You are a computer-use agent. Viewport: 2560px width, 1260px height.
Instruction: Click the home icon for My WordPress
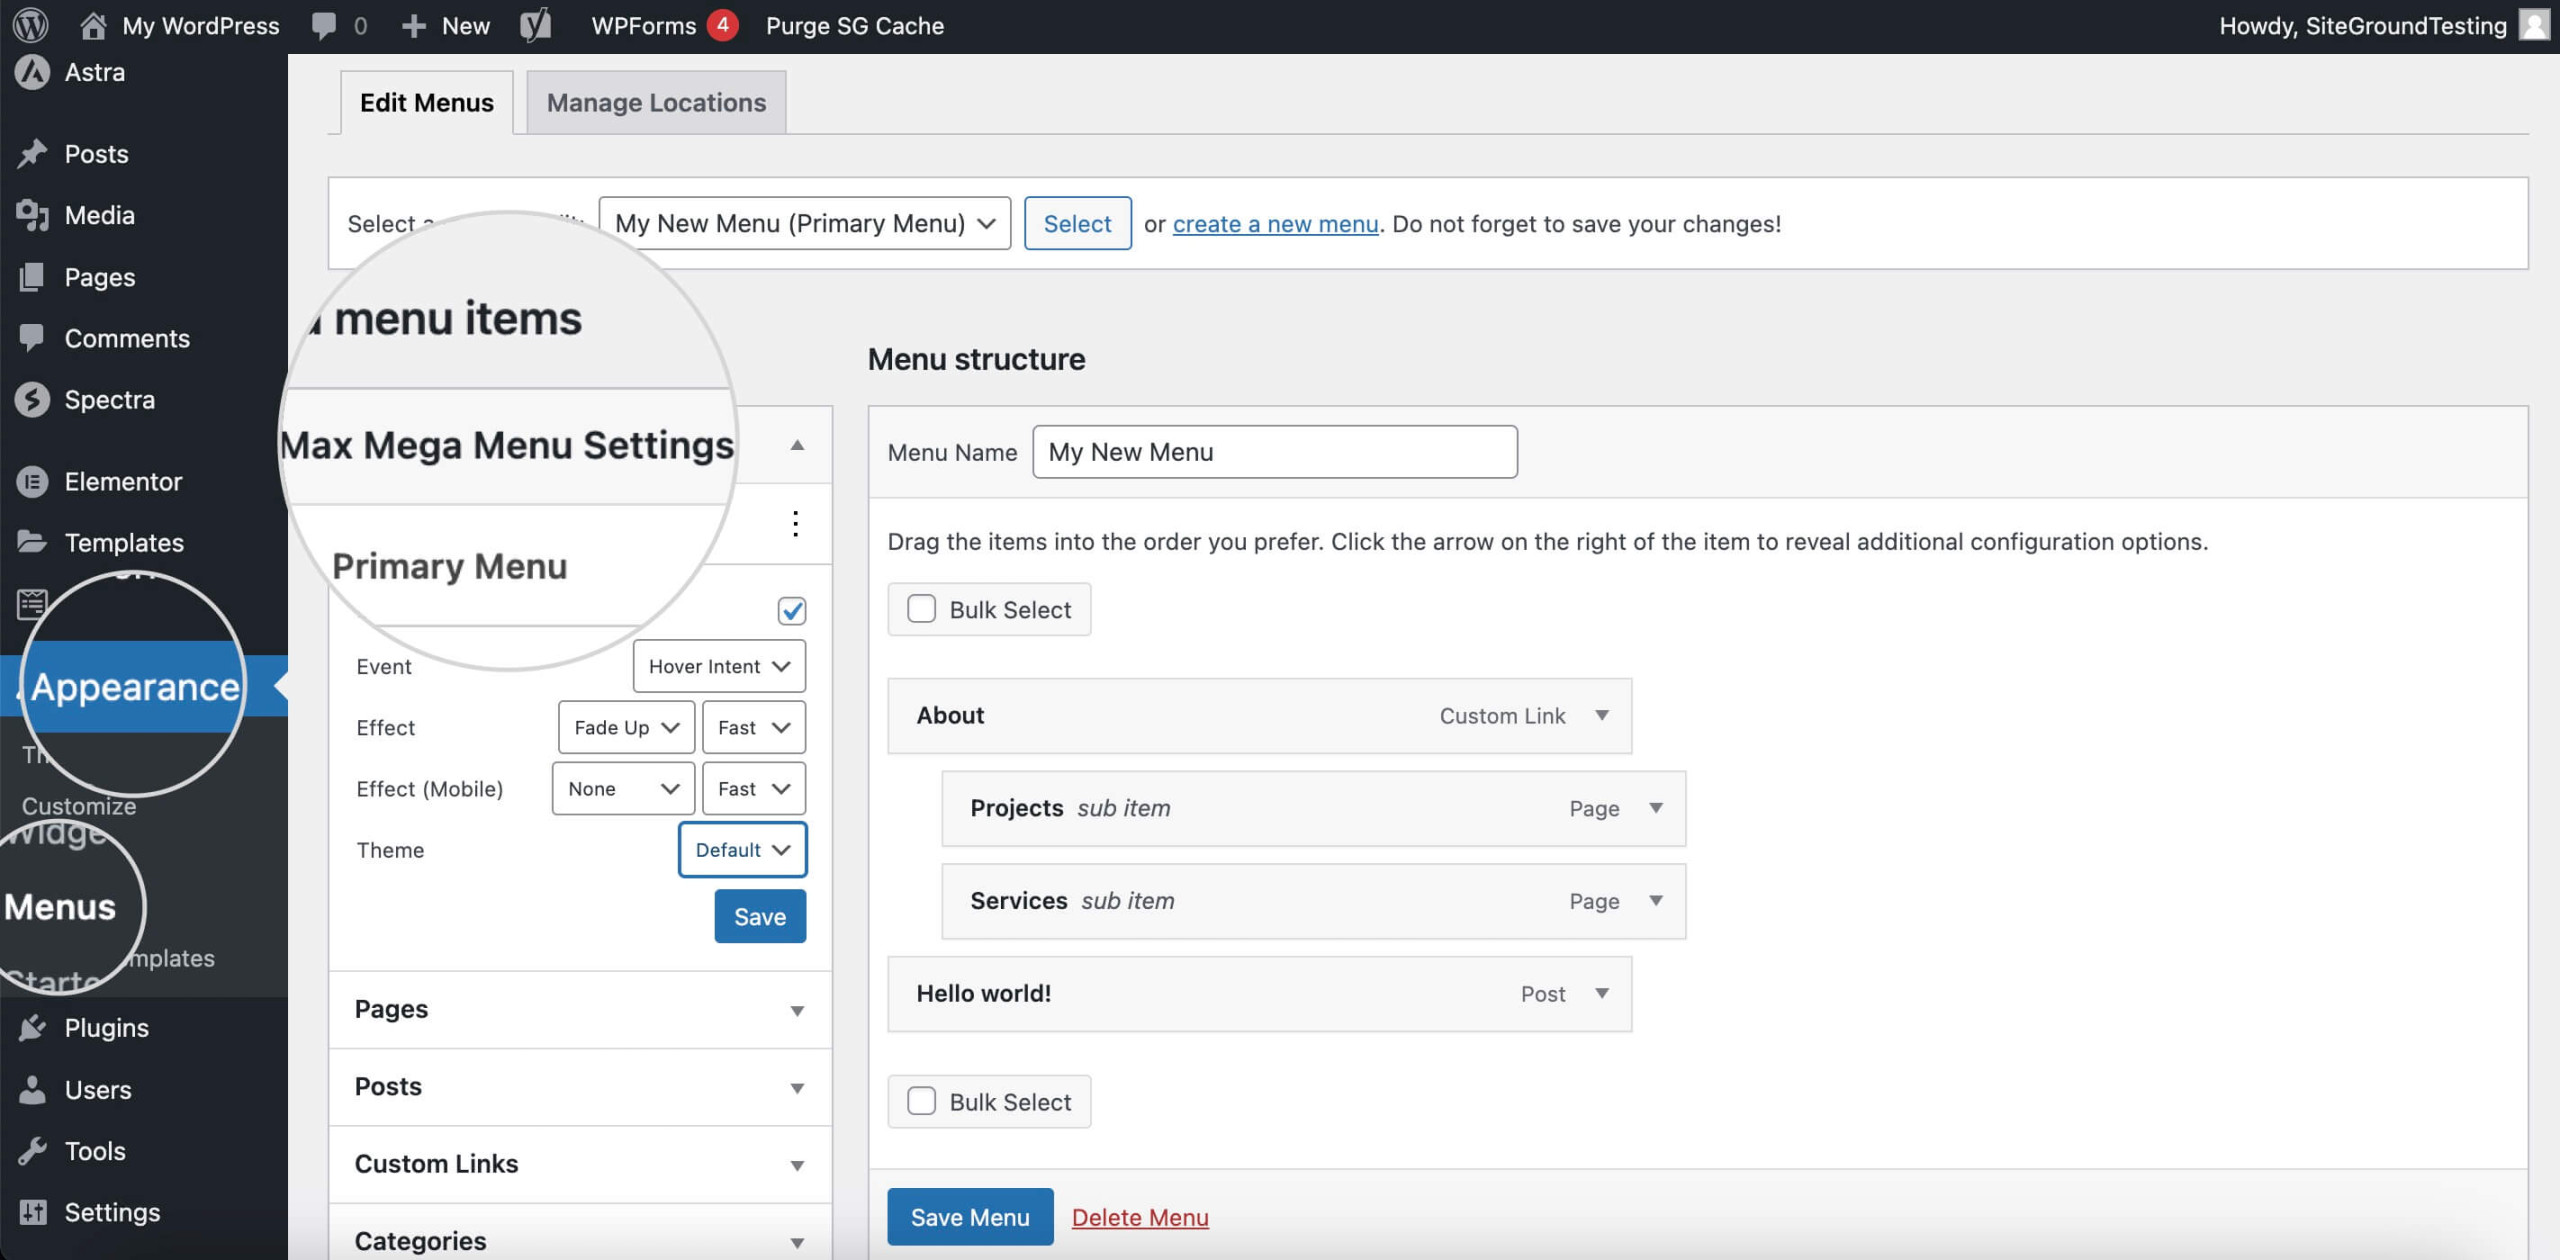pos(93,25)
